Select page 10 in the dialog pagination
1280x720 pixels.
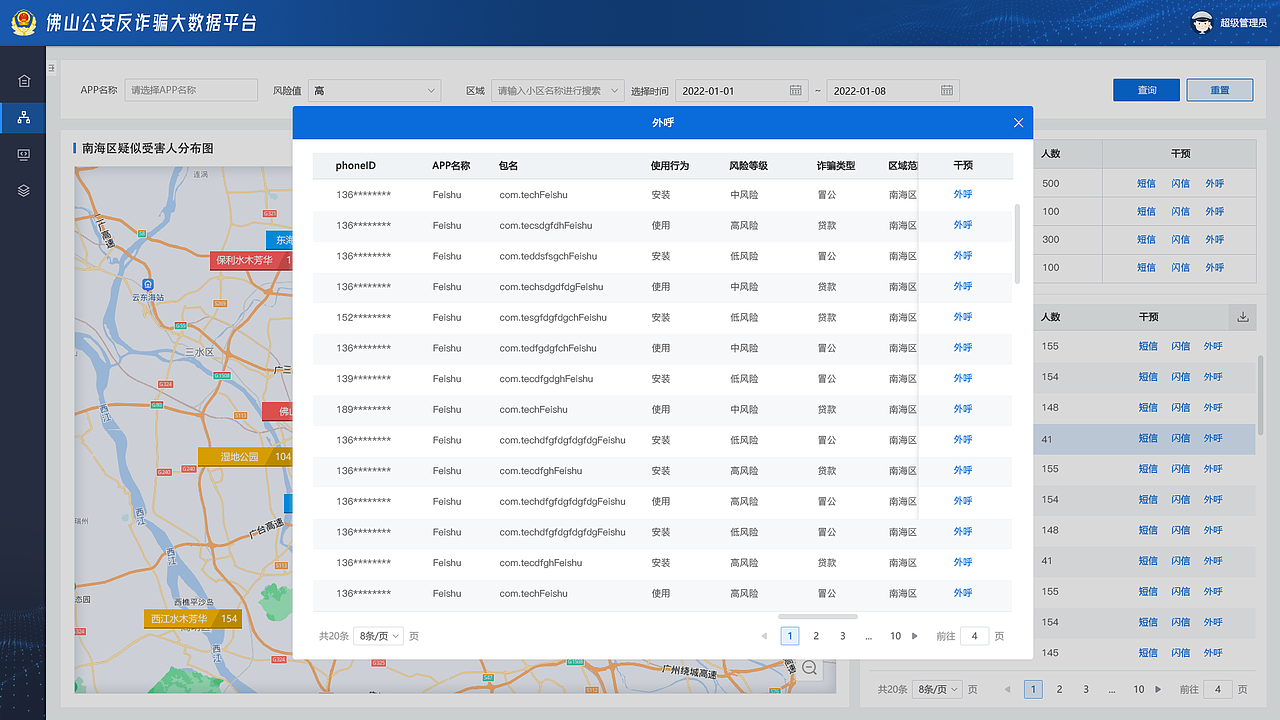895,636
